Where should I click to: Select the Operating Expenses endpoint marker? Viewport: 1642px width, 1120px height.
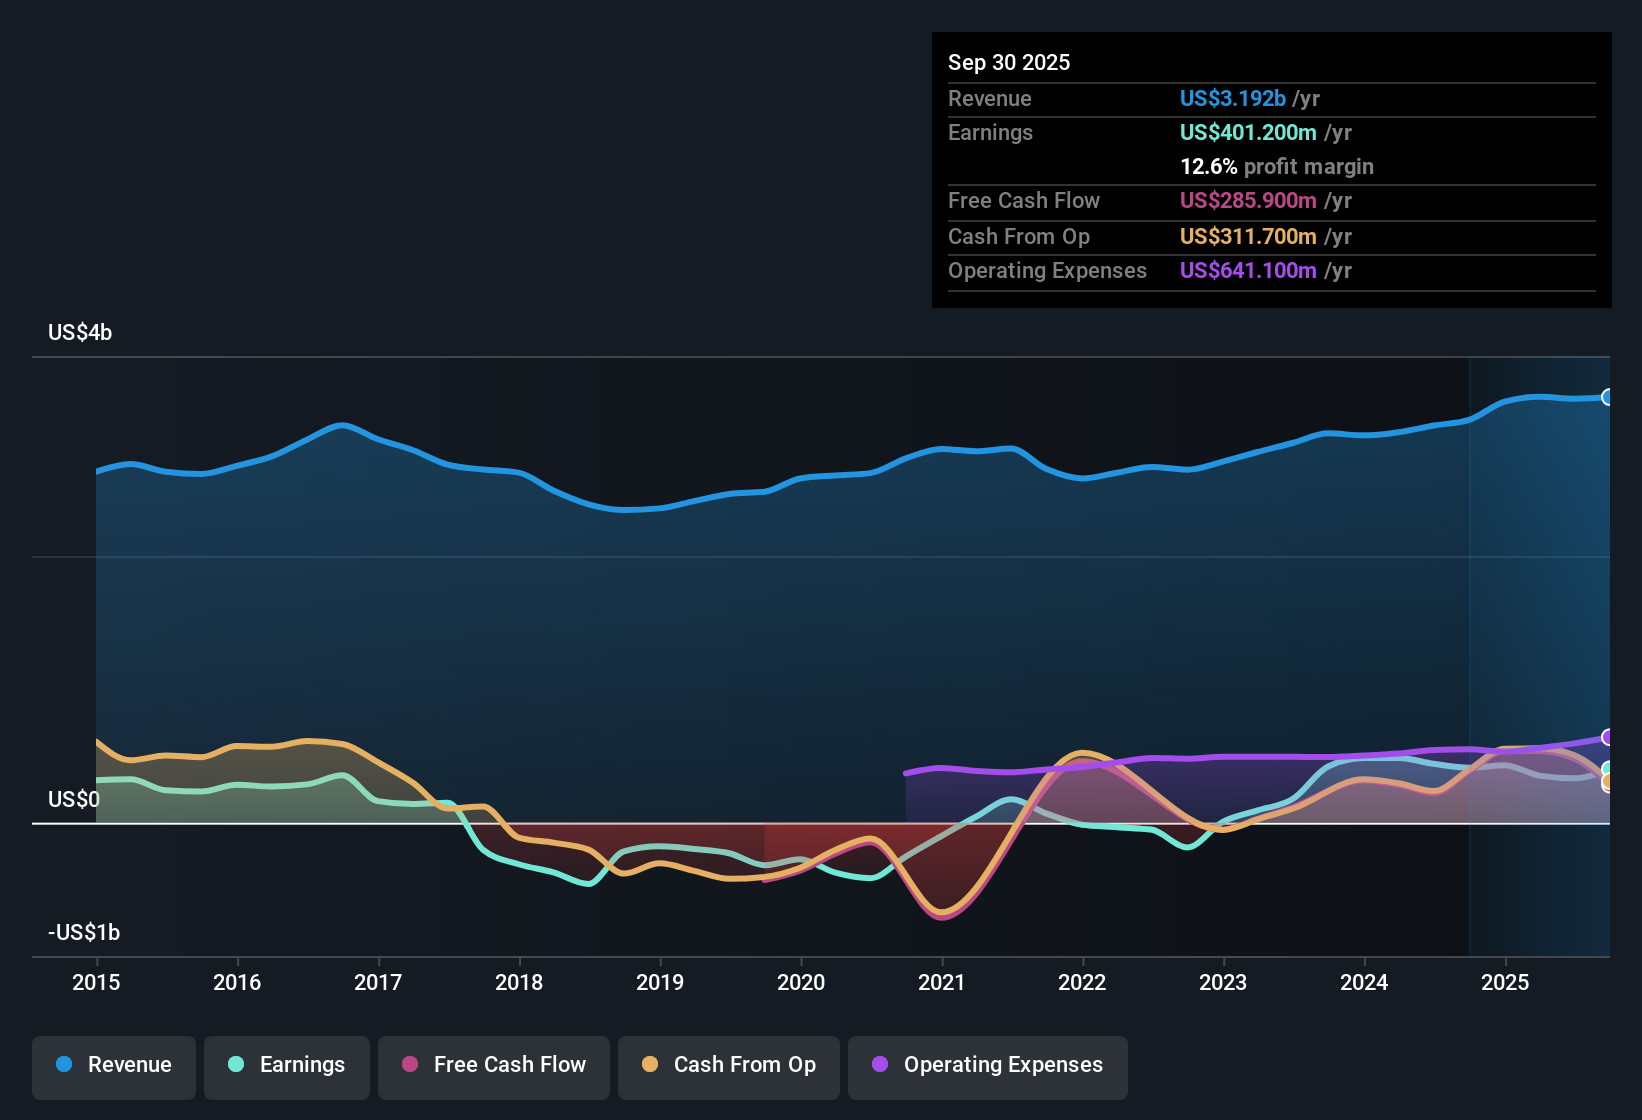pos(1608,737)
